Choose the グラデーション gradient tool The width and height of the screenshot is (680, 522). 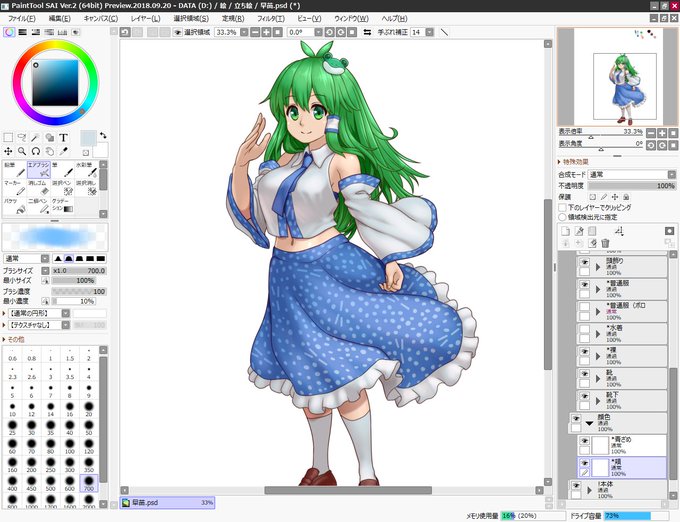[x=62, y=206]
